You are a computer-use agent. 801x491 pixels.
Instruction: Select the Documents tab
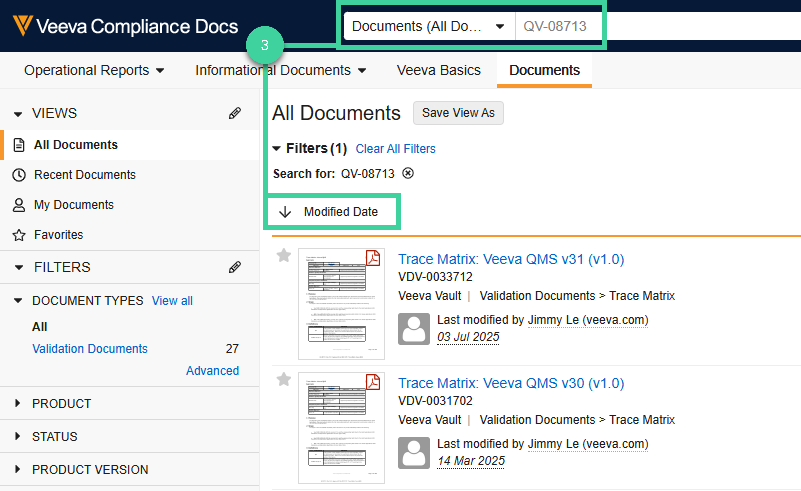(x=544, y=70)
